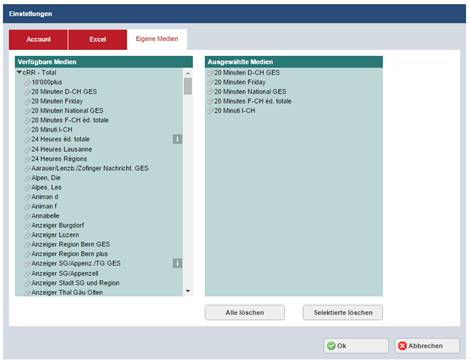Select Animan d entry
Screen dimensions: 469x363
point(45,197)
